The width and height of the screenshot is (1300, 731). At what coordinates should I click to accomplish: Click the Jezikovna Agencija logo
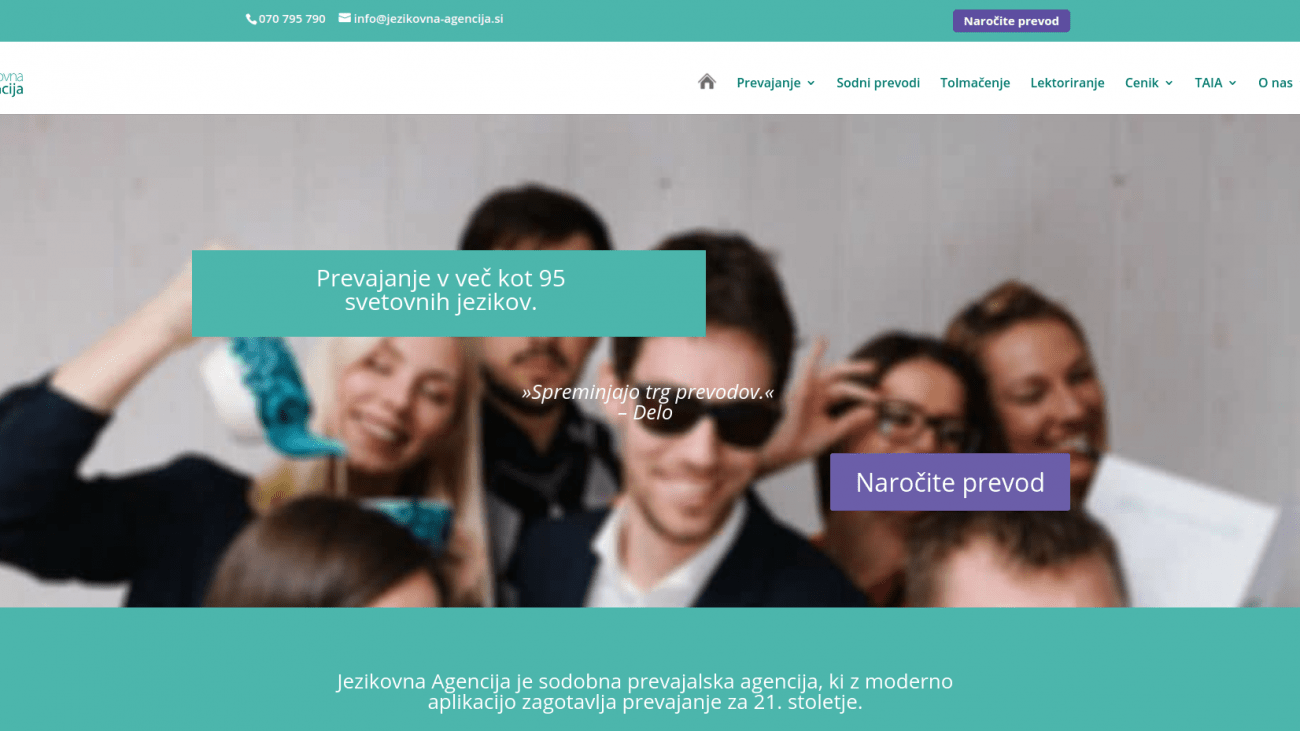tap(11, 83)
